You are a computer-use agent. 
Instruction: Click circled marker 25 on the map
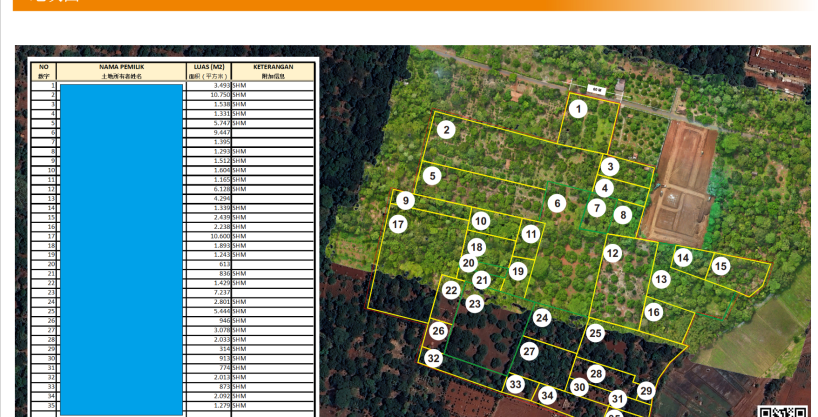point(595,333)
